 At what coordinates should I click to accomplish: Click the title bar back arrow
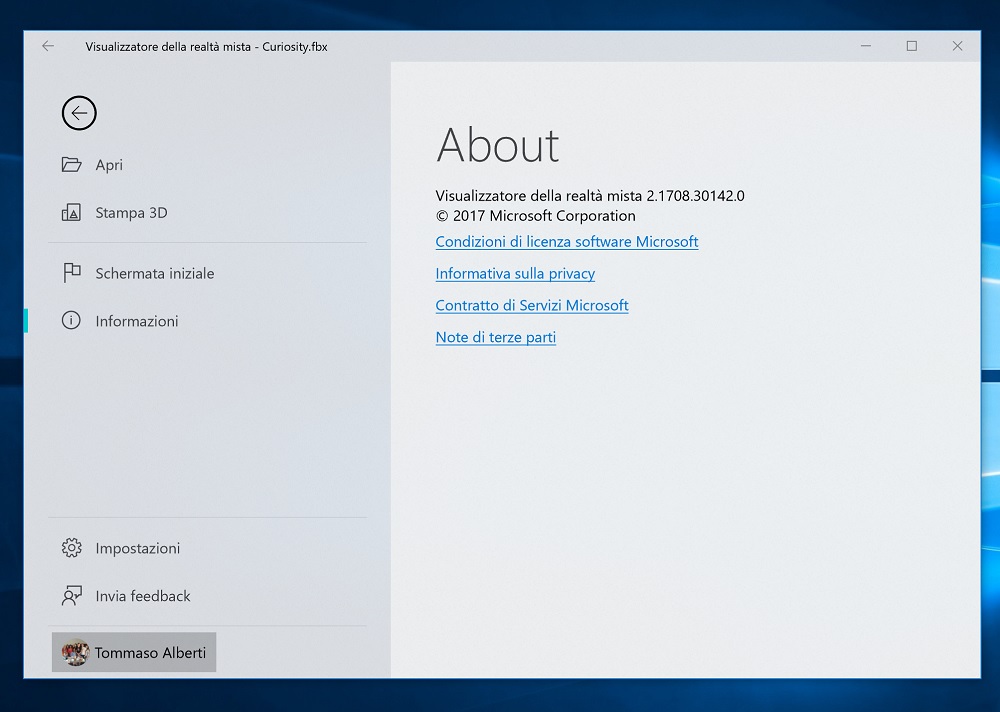[48, 46]
